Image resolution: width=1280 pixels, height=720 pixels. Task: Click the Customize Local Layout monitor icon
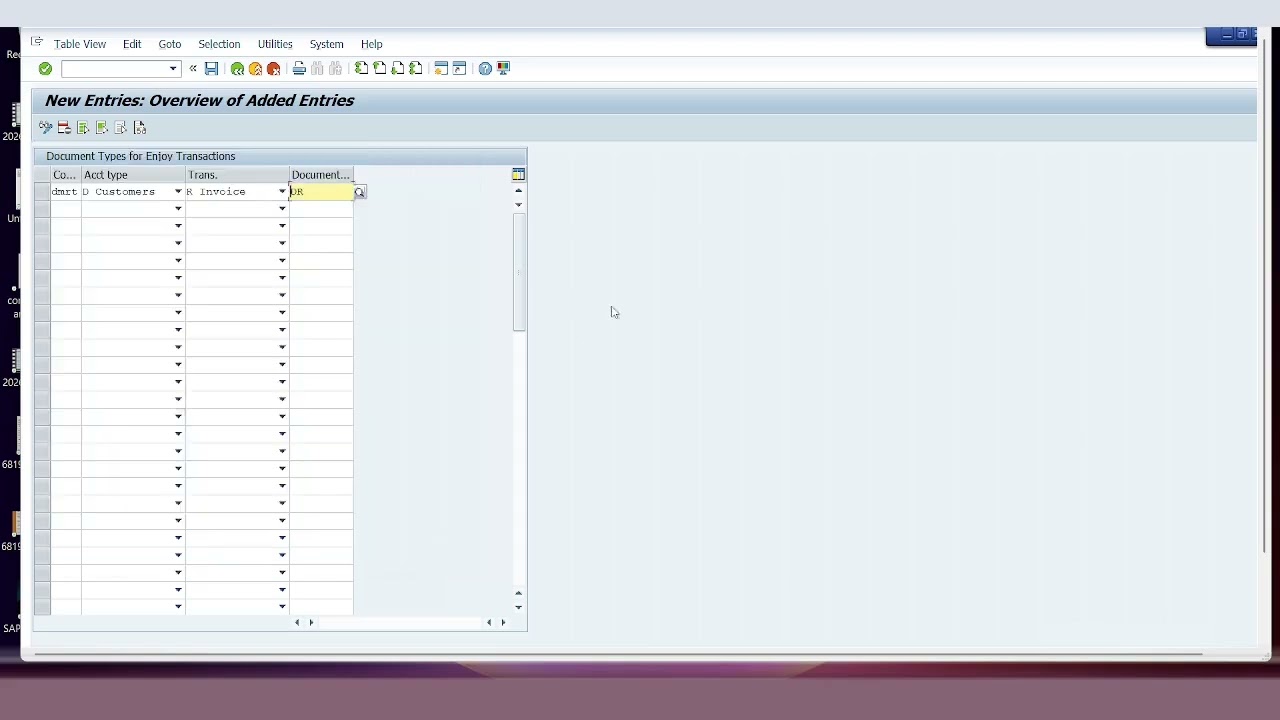click(503, 69)
